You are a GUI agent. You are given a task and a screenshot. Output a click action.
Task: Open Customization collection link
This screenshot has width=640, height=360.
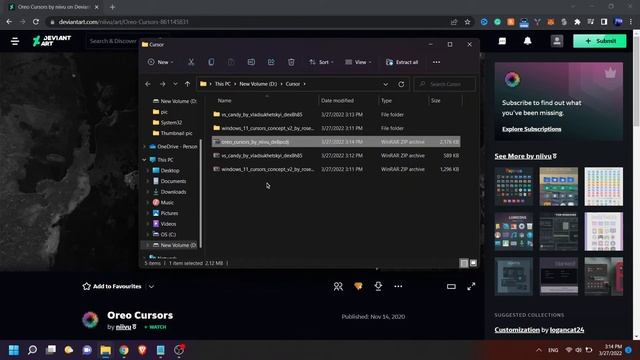(x=517, y=330)
